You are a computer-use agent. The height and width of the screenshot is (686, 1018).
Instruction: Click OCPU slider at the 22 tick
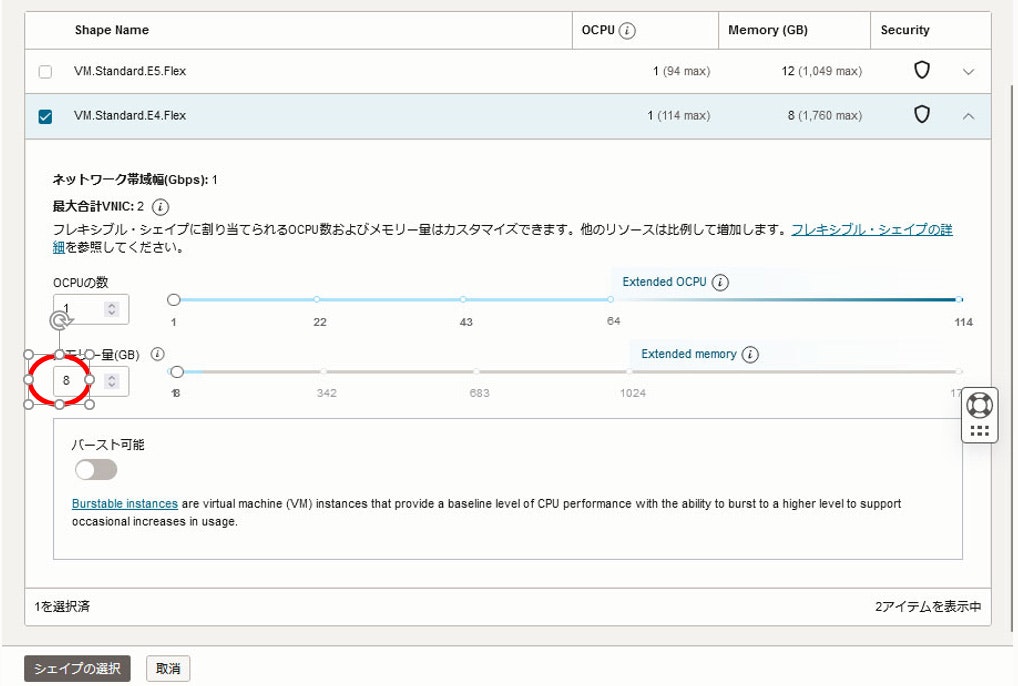(316, 300)
